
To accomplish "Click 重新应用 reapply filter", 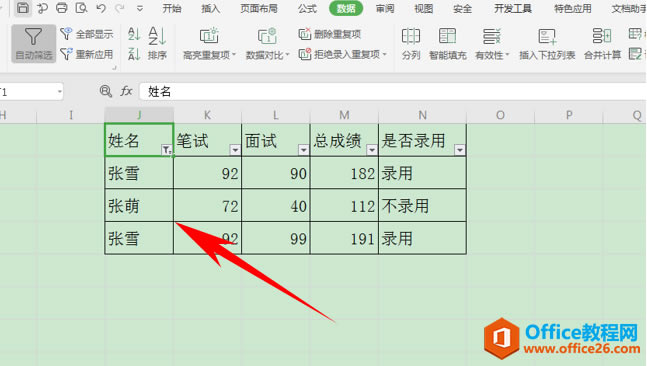I will point(87,54).
